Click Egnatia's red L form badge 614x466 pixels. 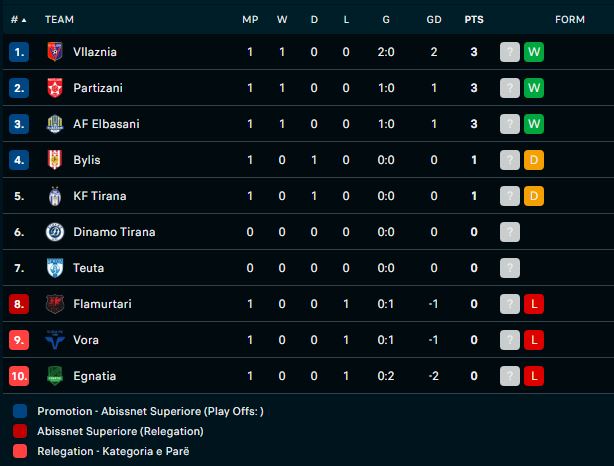pyautogui.click(x=534, y=376)
